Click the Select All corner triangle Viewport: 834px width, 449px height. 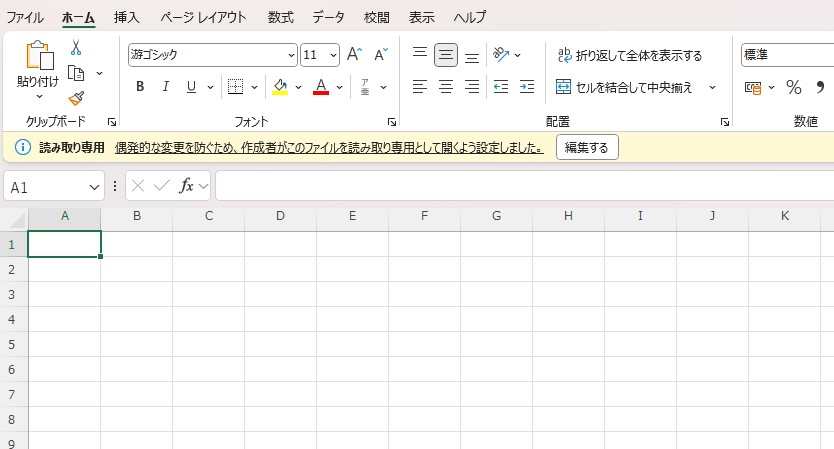point(17,220)
